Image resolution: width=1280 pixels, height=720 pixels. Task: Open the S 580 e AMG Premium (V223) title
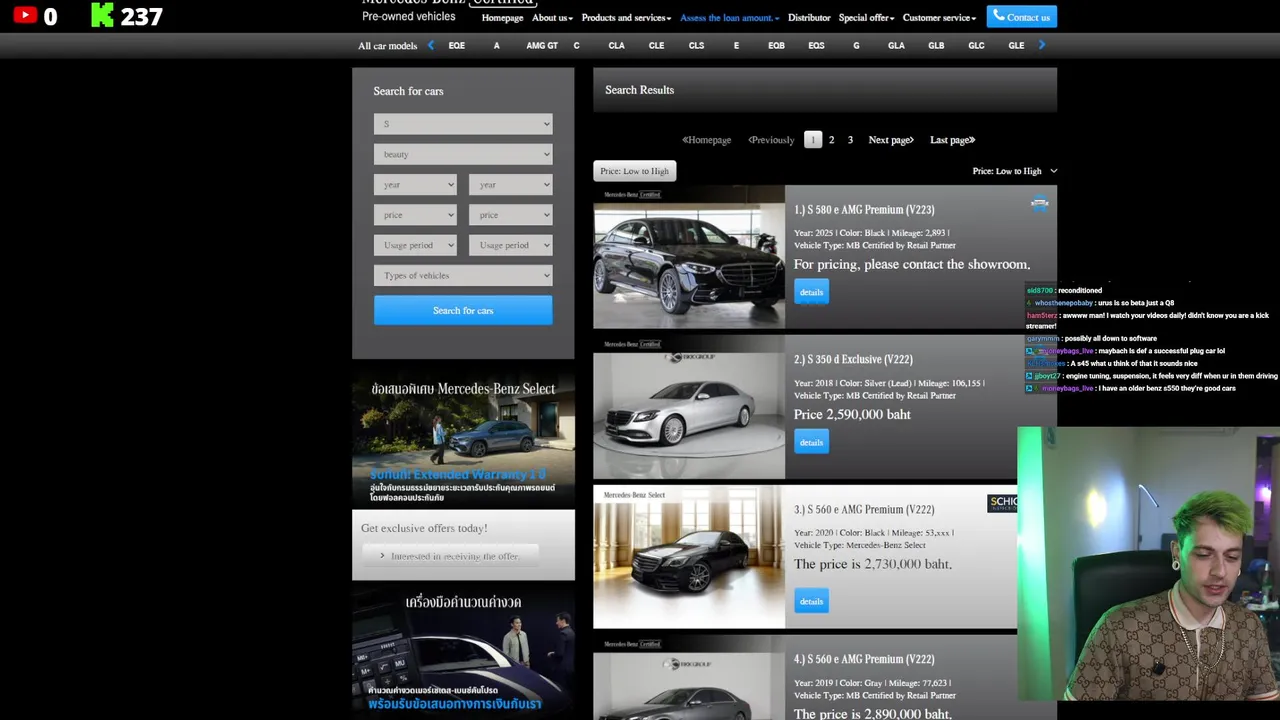864,210
